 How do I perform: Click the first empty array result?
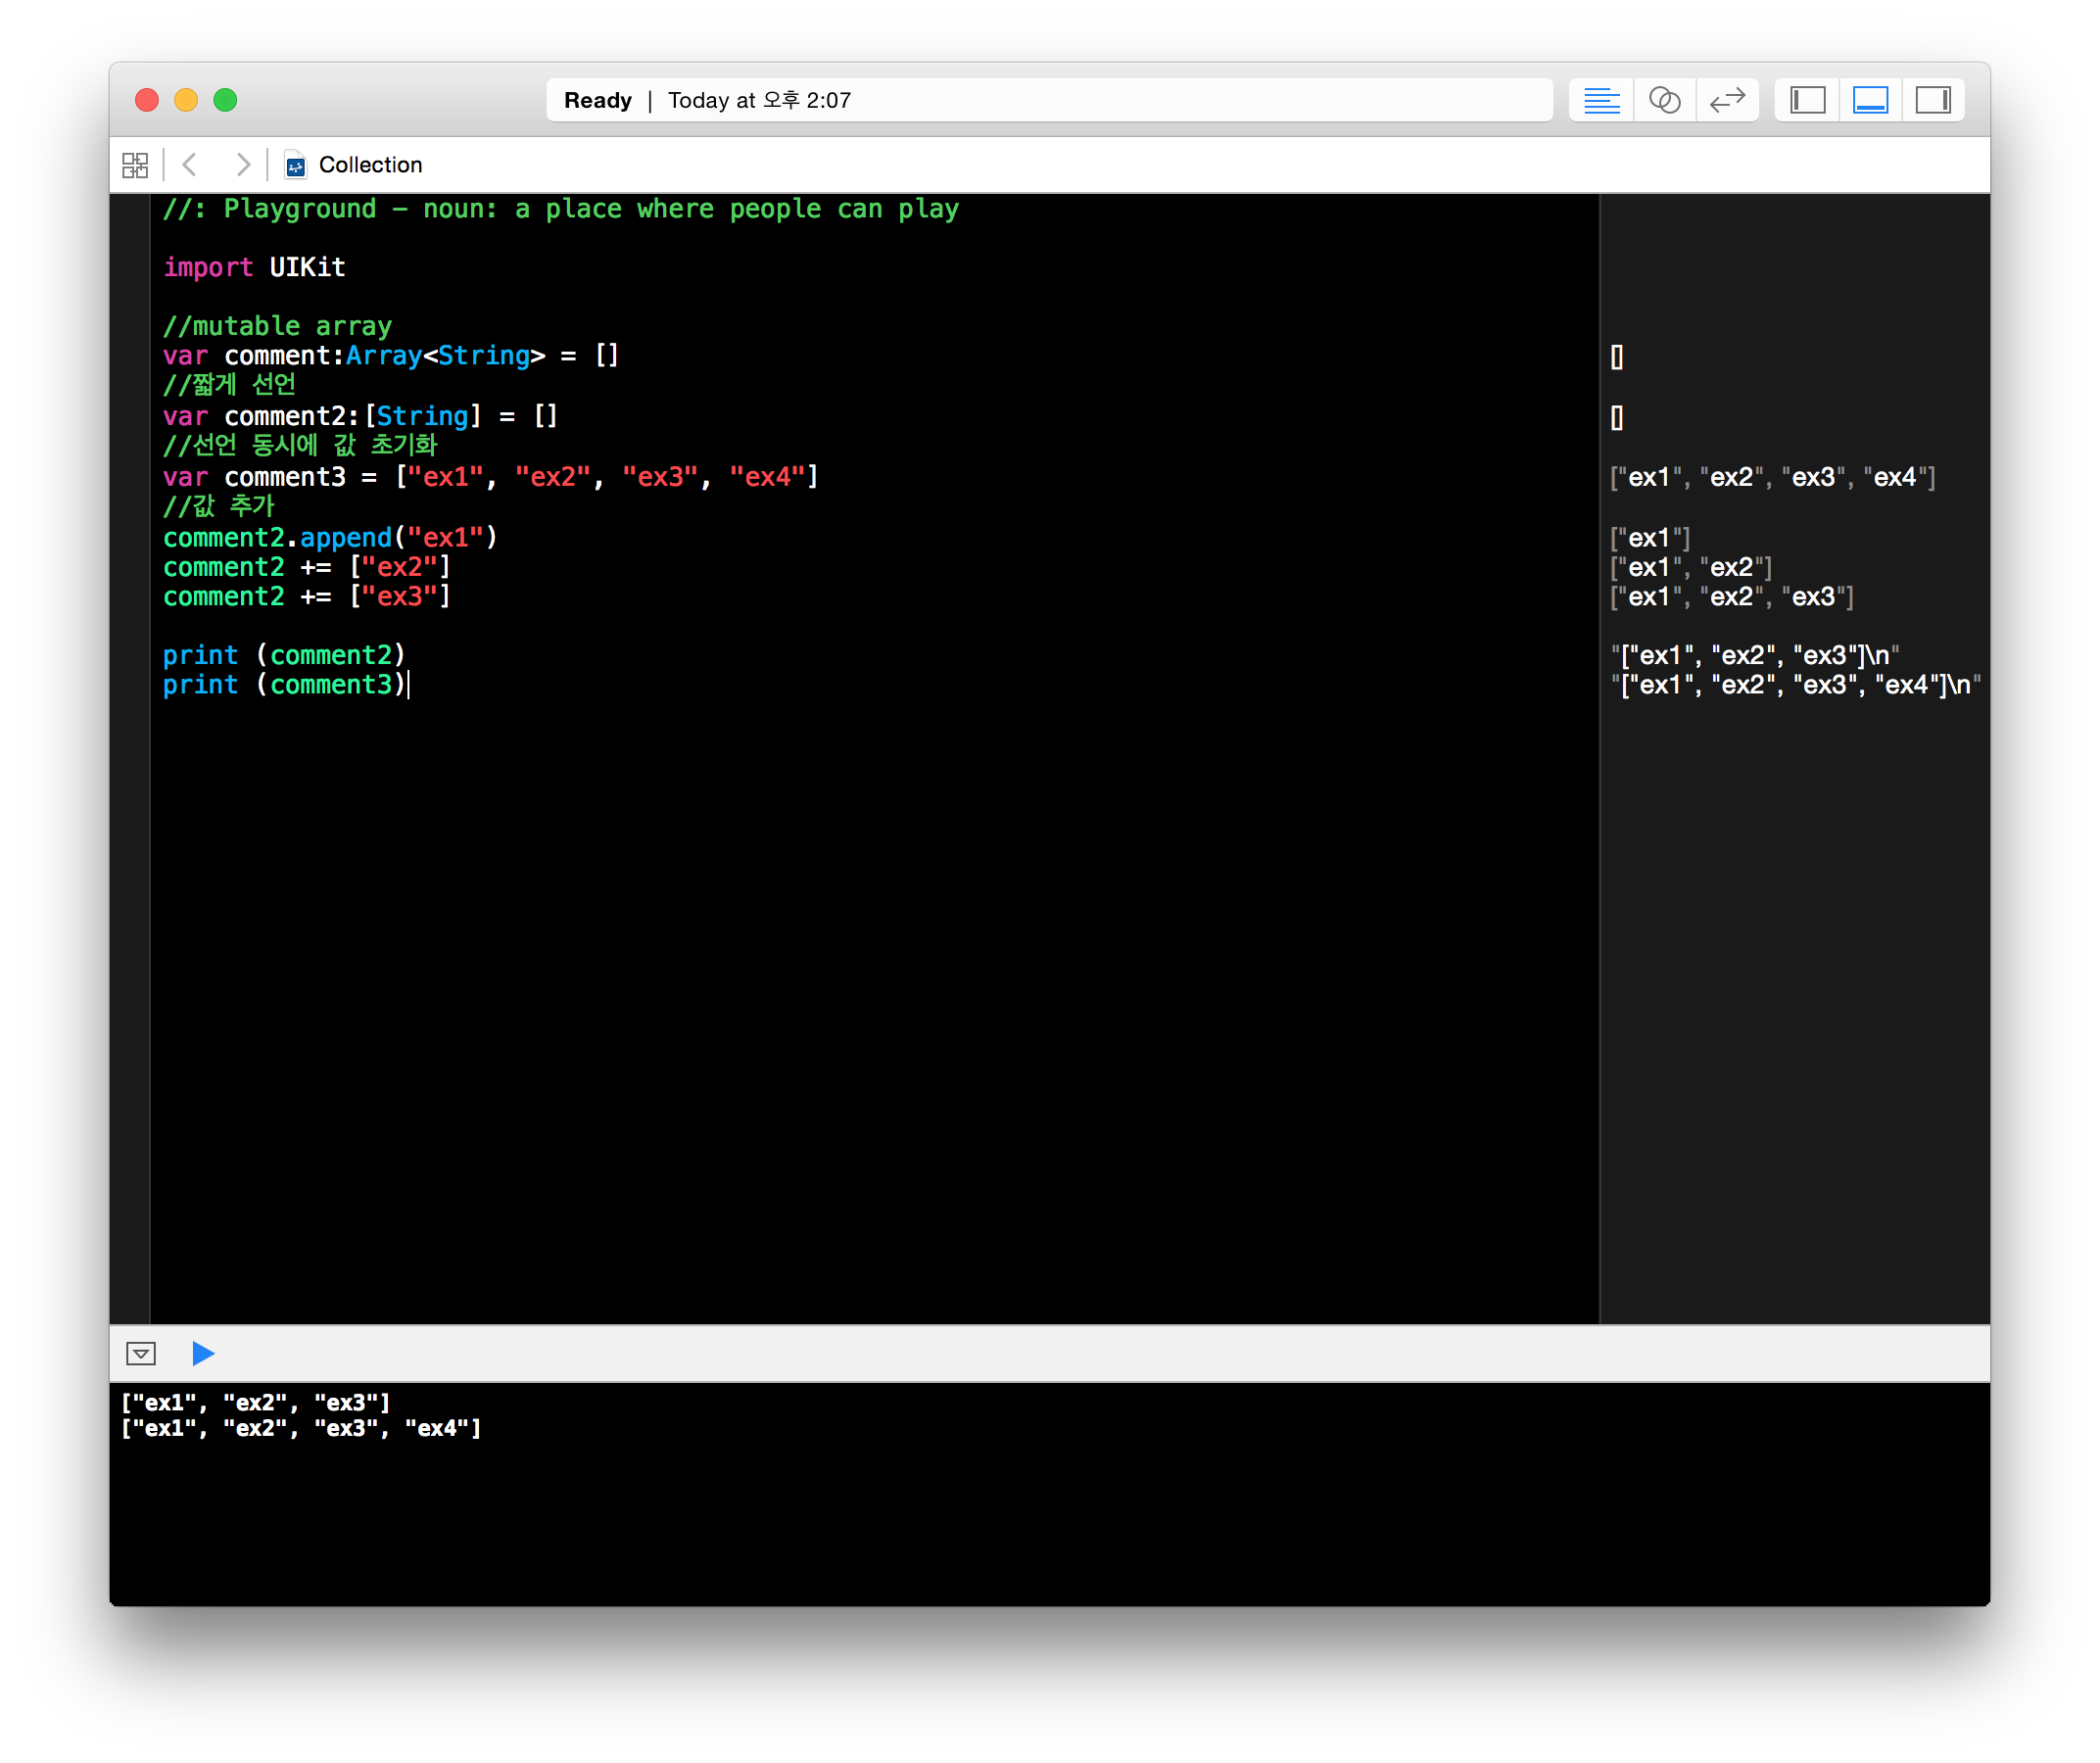pyautogui.click(x=1617, y=357)
